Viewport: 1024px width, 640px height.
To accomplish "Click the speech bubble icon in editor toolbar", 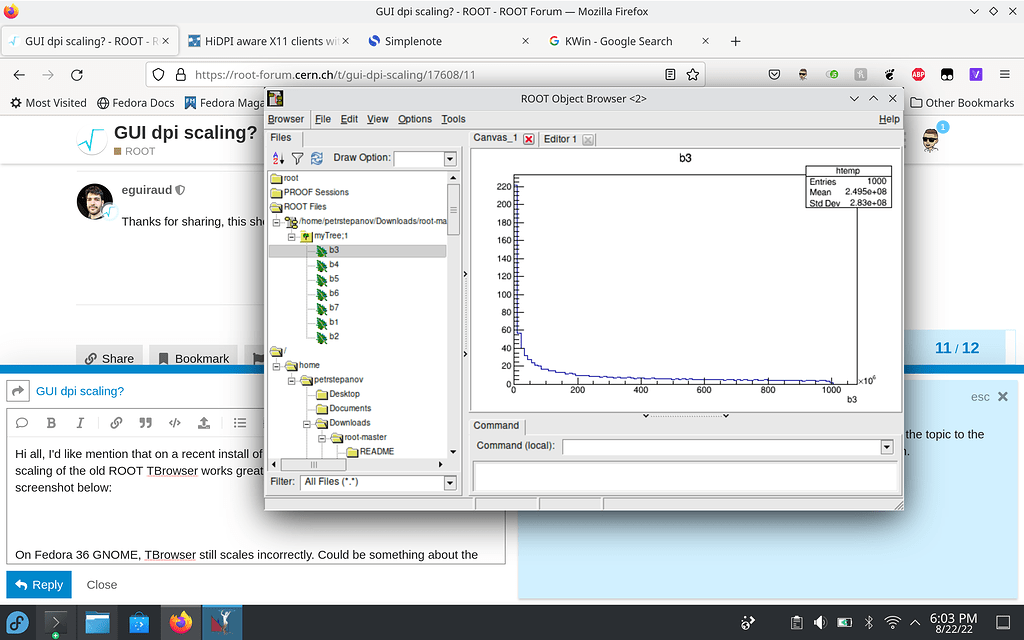I will coord(22,423).
